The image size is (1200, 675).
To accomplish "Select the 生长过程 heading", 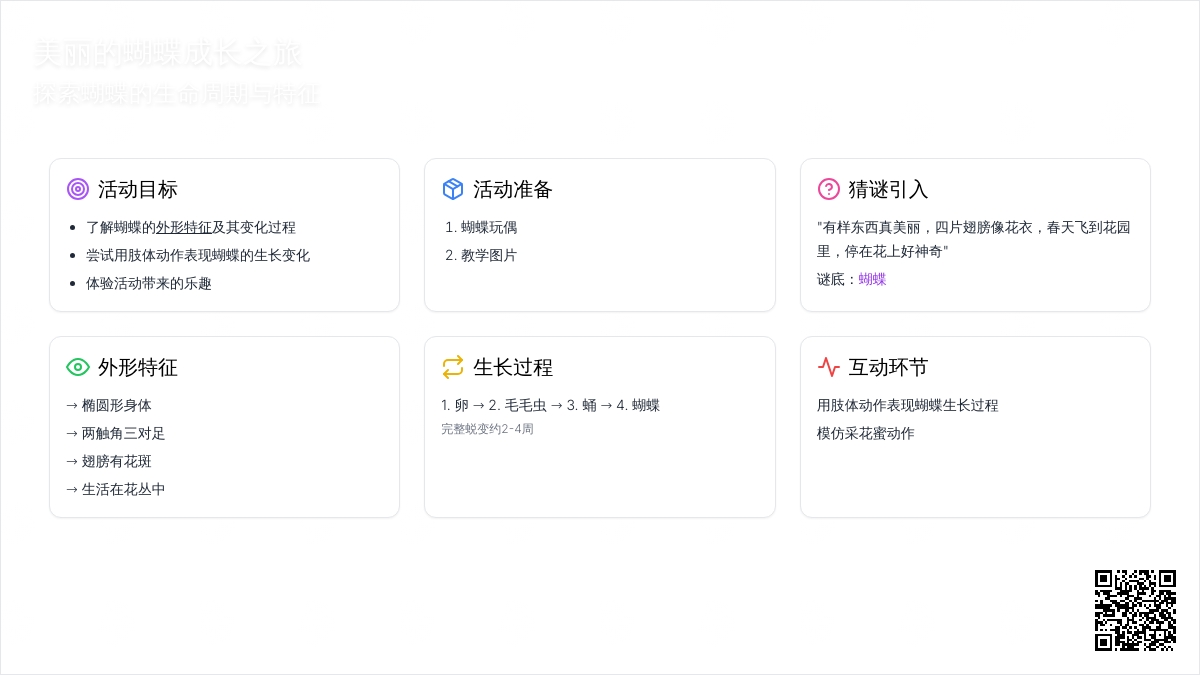I will 513,367.
